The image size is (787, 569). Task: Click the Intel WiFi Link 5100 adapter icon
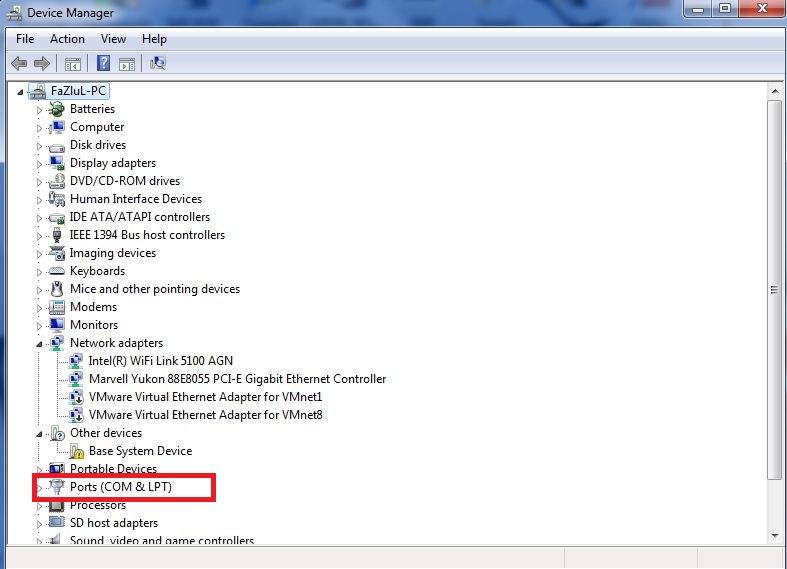click(76, 361)
